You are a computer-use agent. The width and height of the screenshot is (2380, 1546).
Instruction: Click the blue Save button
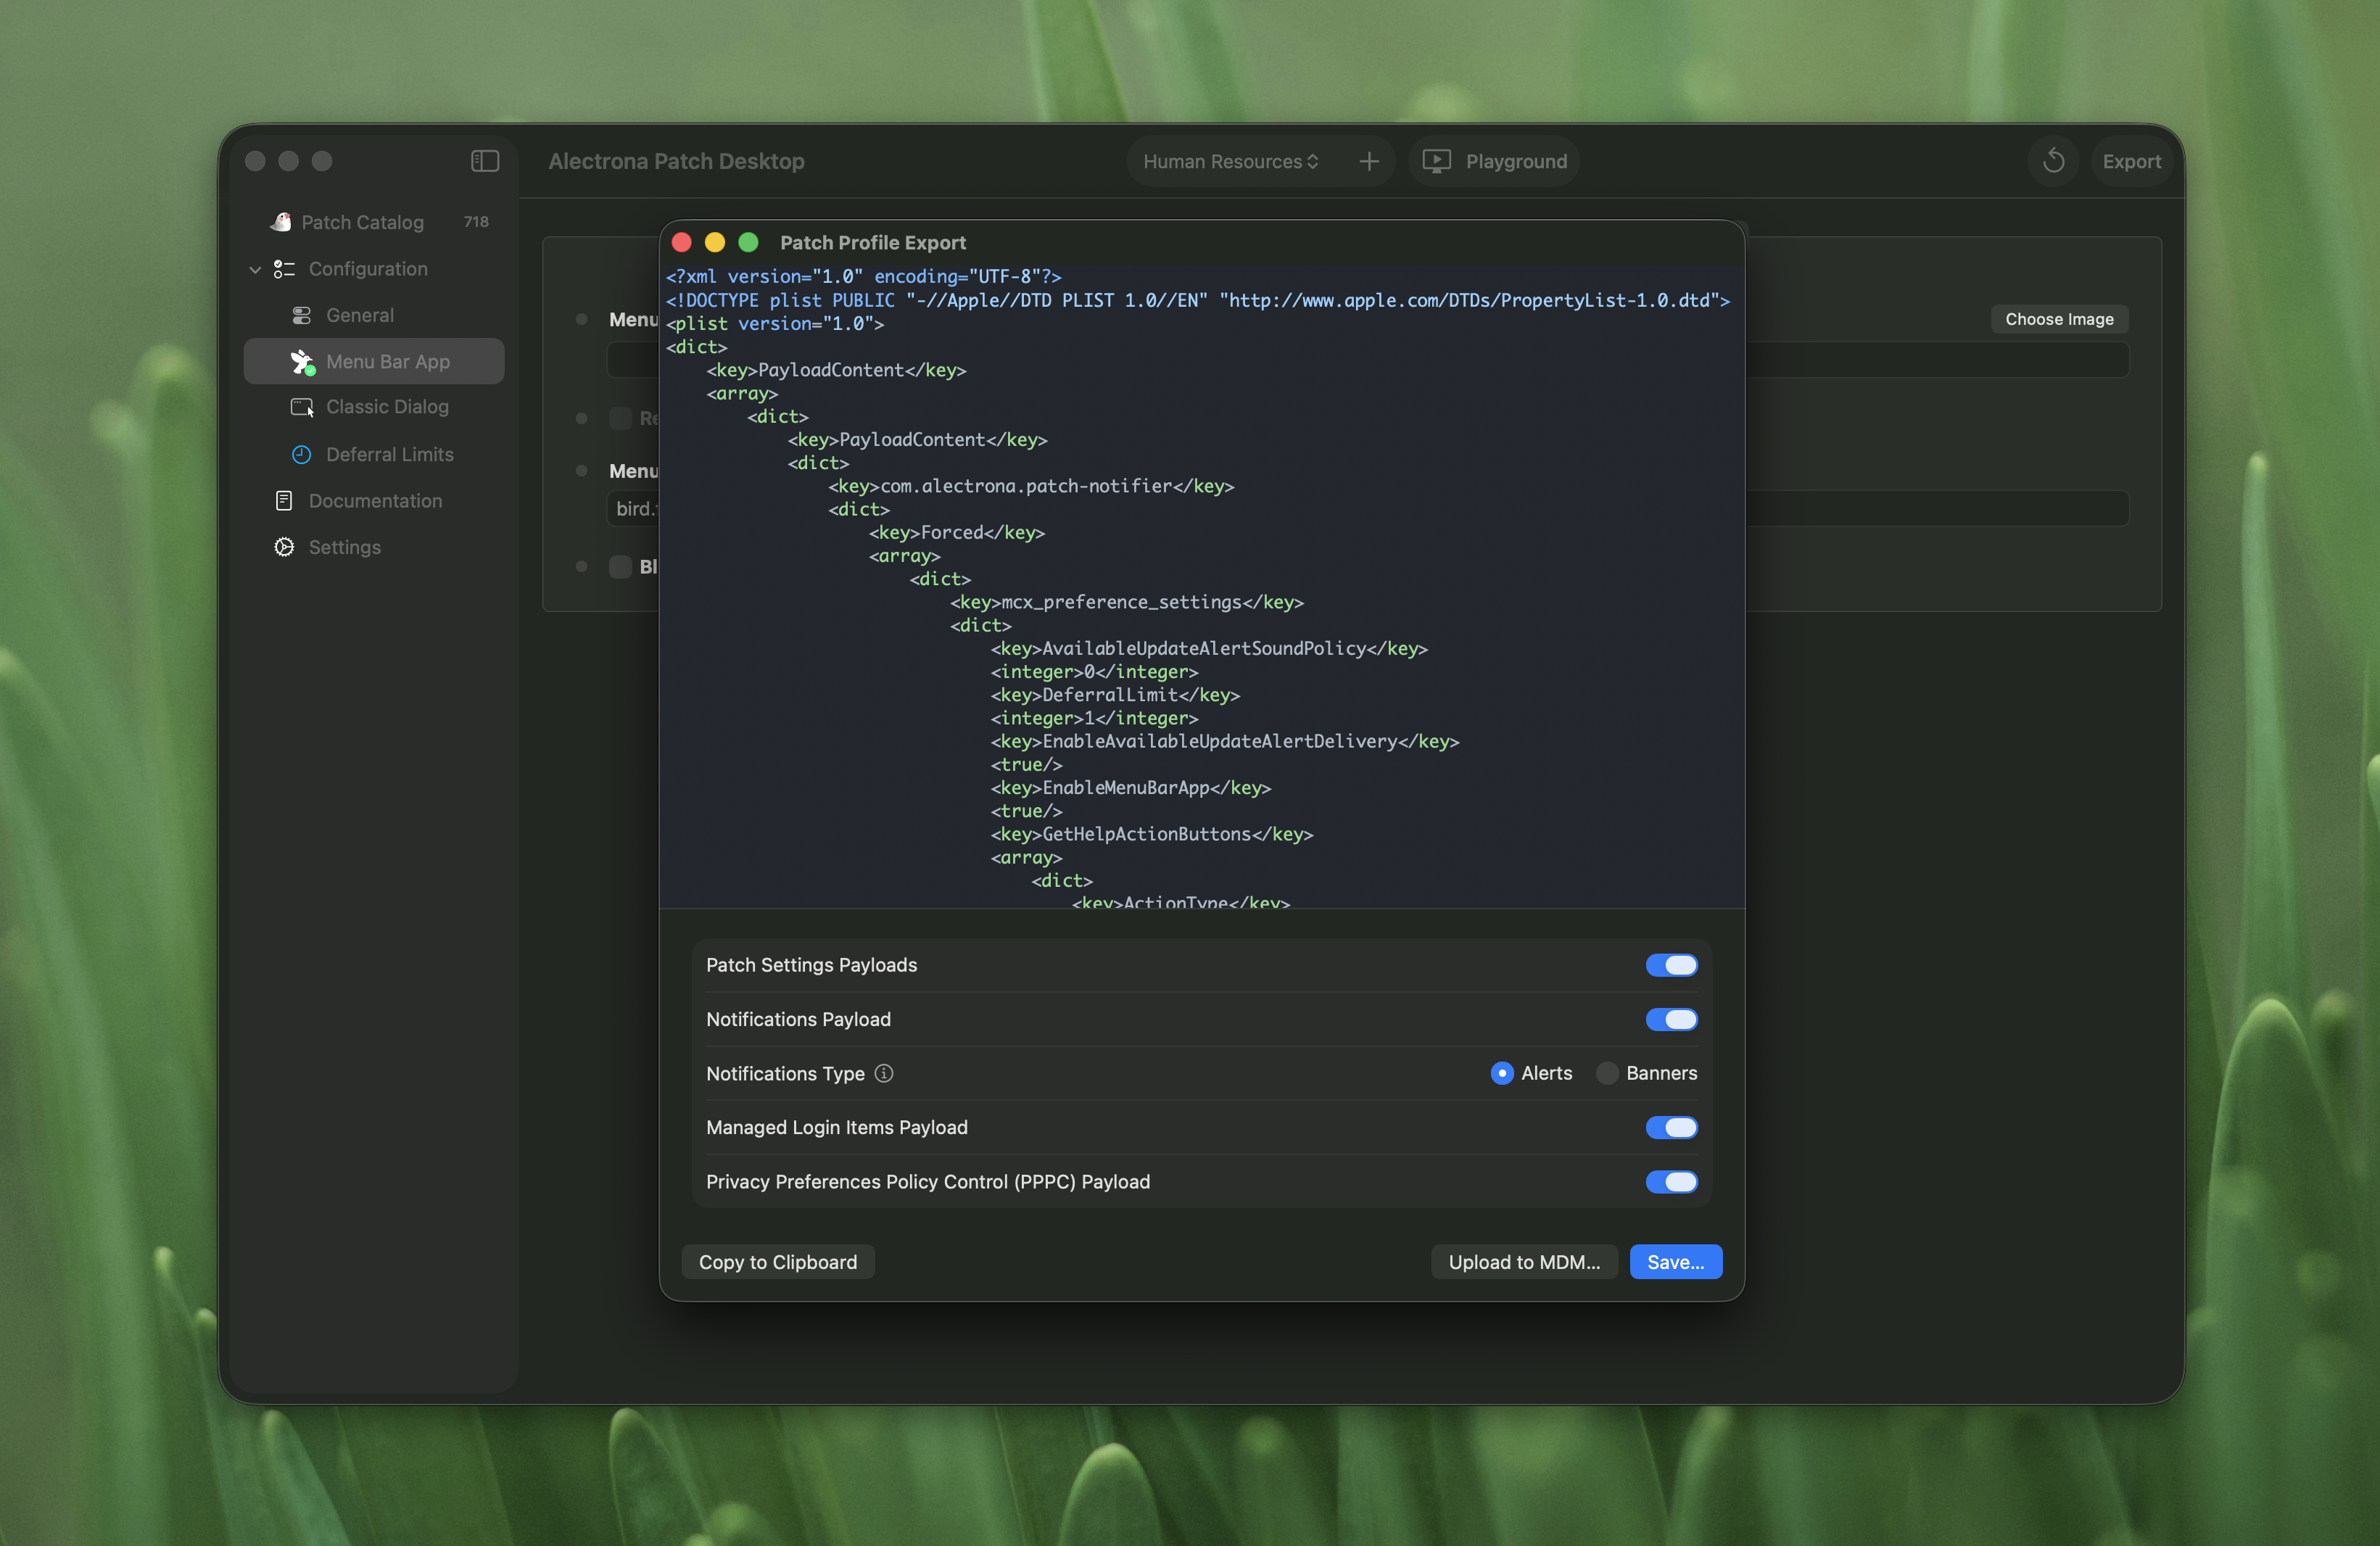click(x=1676, y=1262)
